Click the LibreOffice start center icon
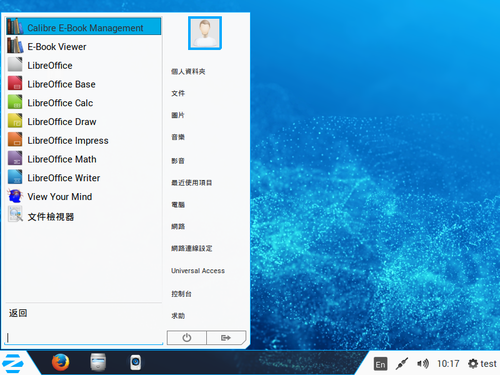500x375 pixels. click(x=15, y=64)
